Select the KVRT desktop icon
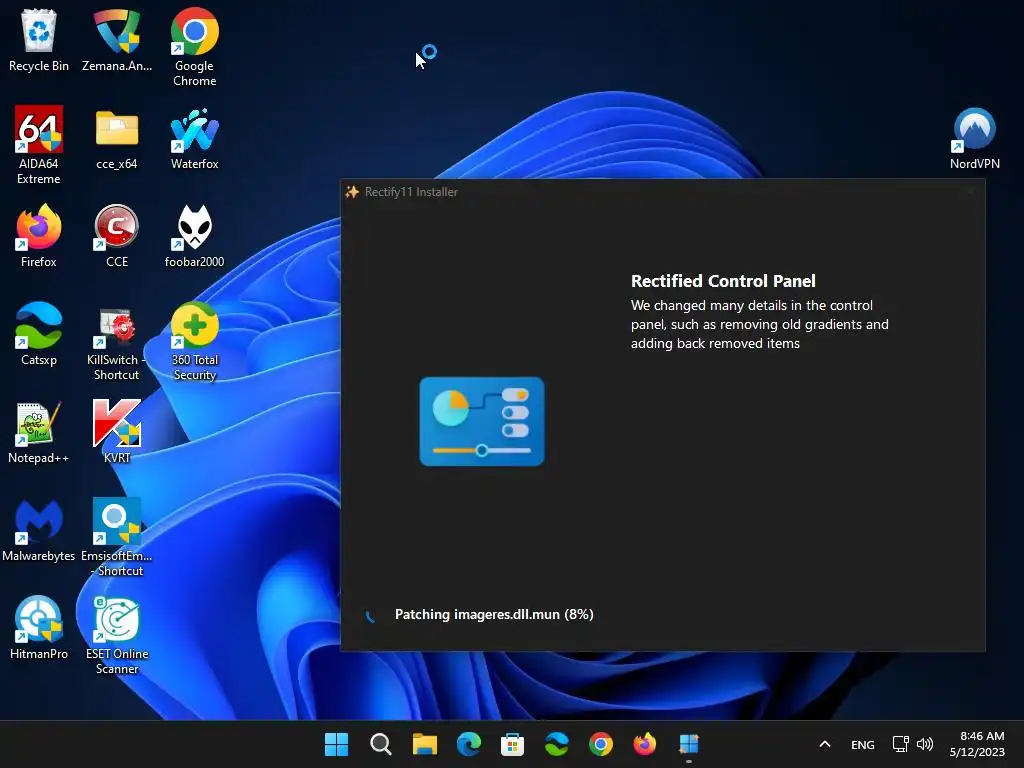 tap(117, 432)
